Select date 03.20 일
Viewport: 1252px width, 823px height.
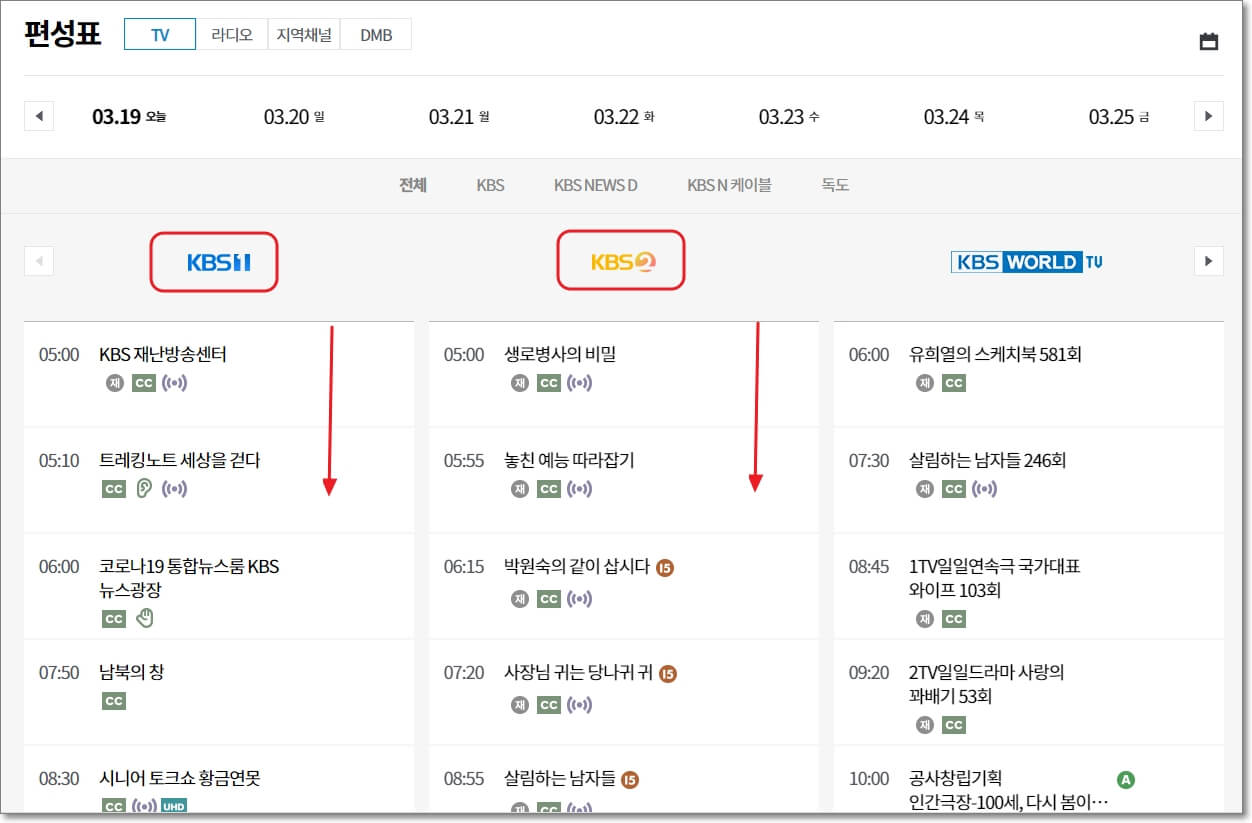pos(294,117)
